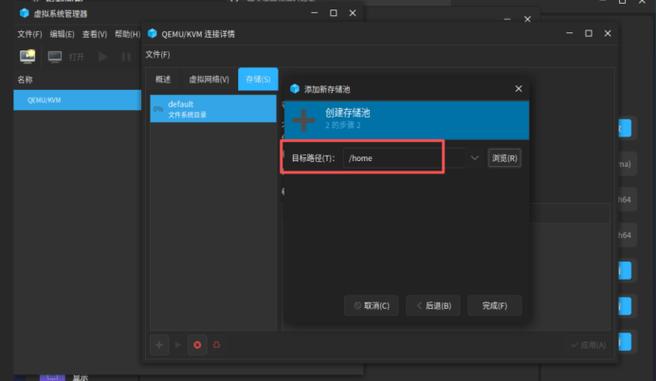This screenshot has height=381, width=656.
Task: Click the new virtual machine toolbar icon
Action: coord(28,56)
